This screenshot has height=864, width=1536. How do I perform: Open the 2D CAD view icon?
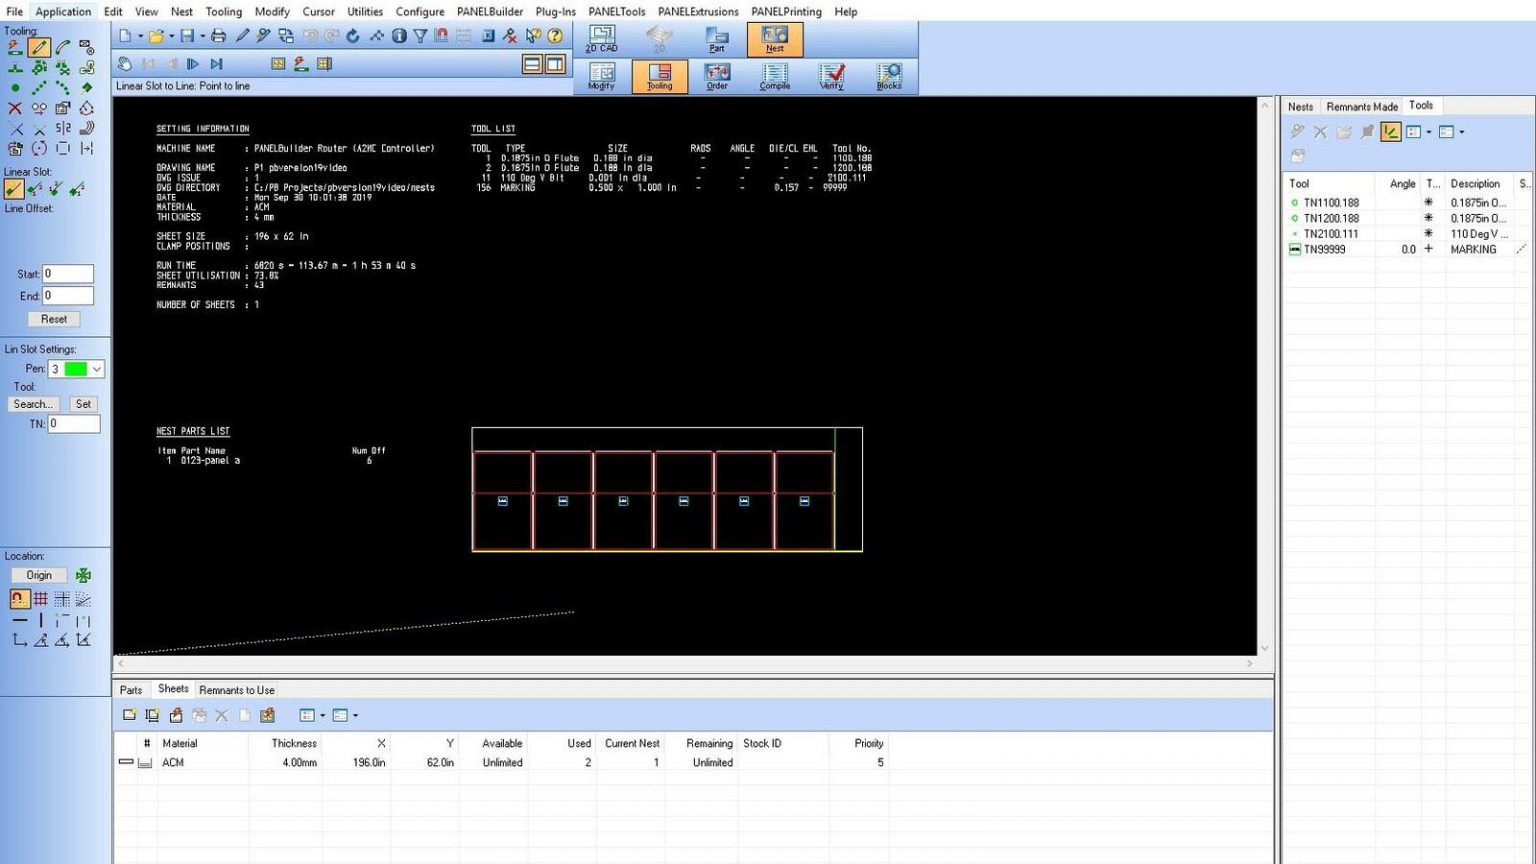pos(601,38)
